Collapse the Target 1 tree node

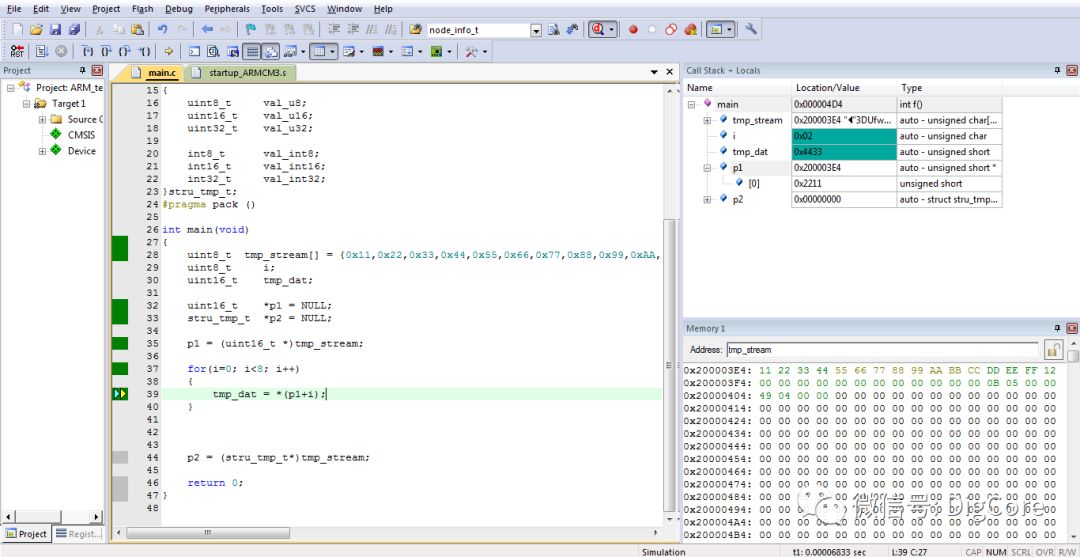(x=26, y=103)
